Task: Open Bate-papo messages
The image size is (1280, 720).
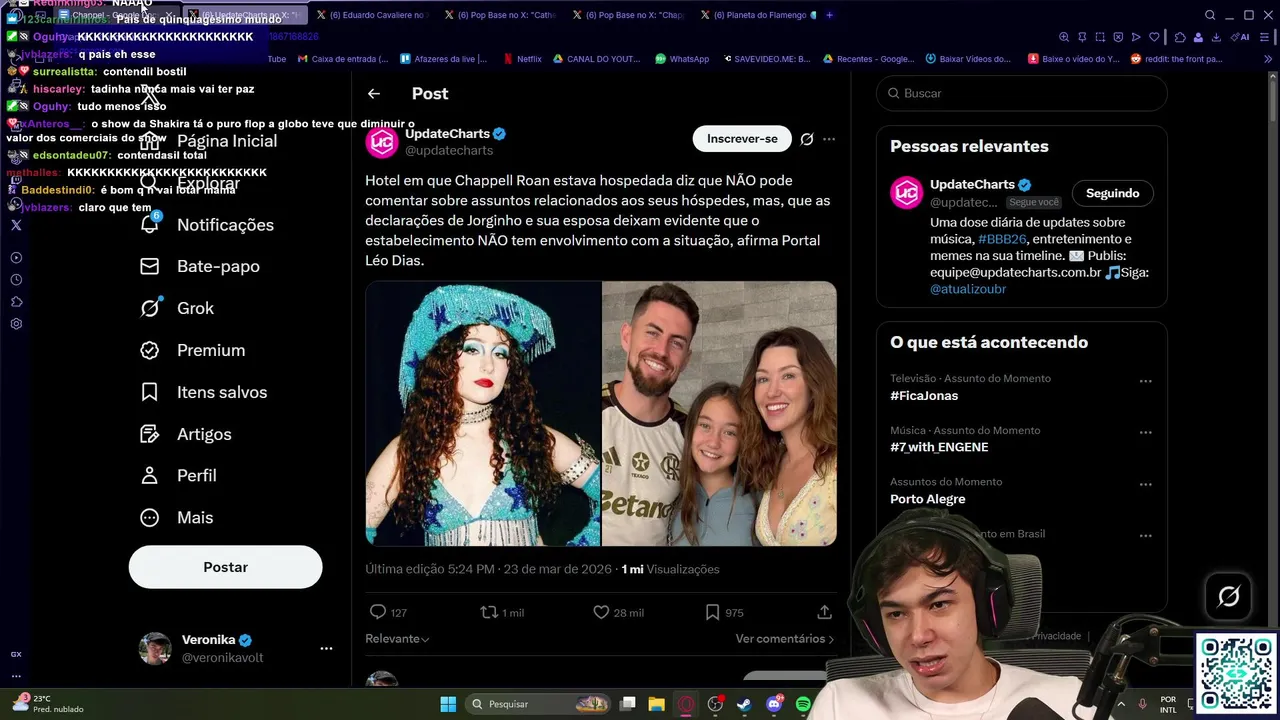Action: 218,266
